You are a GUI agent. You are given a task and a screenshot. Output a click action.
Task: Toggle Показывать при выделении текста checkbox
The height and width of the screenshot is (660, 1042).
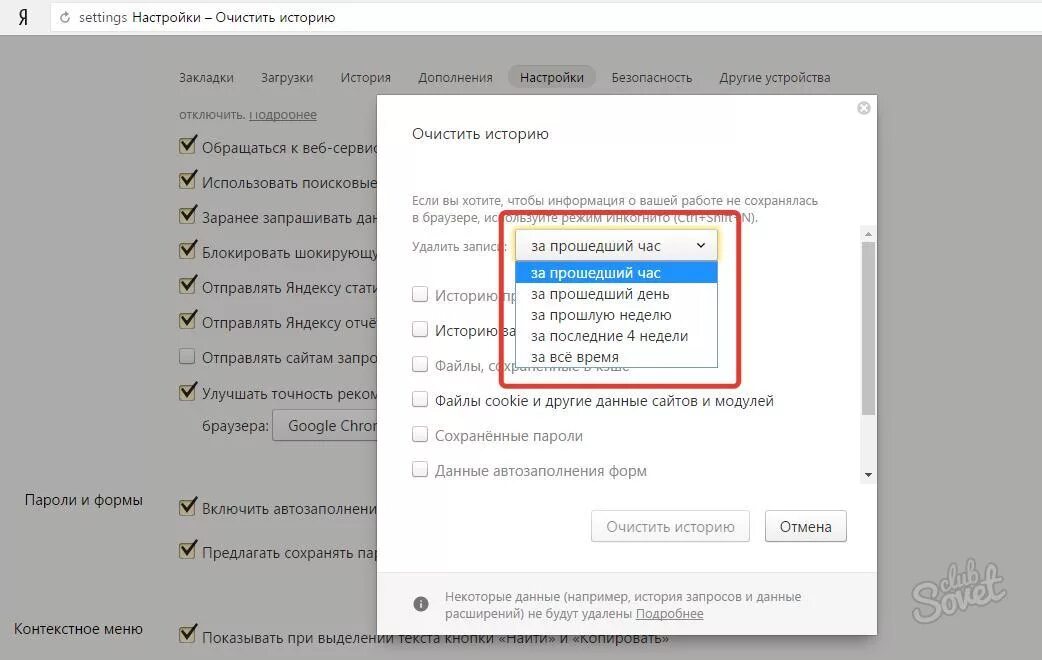pos(187,634)
